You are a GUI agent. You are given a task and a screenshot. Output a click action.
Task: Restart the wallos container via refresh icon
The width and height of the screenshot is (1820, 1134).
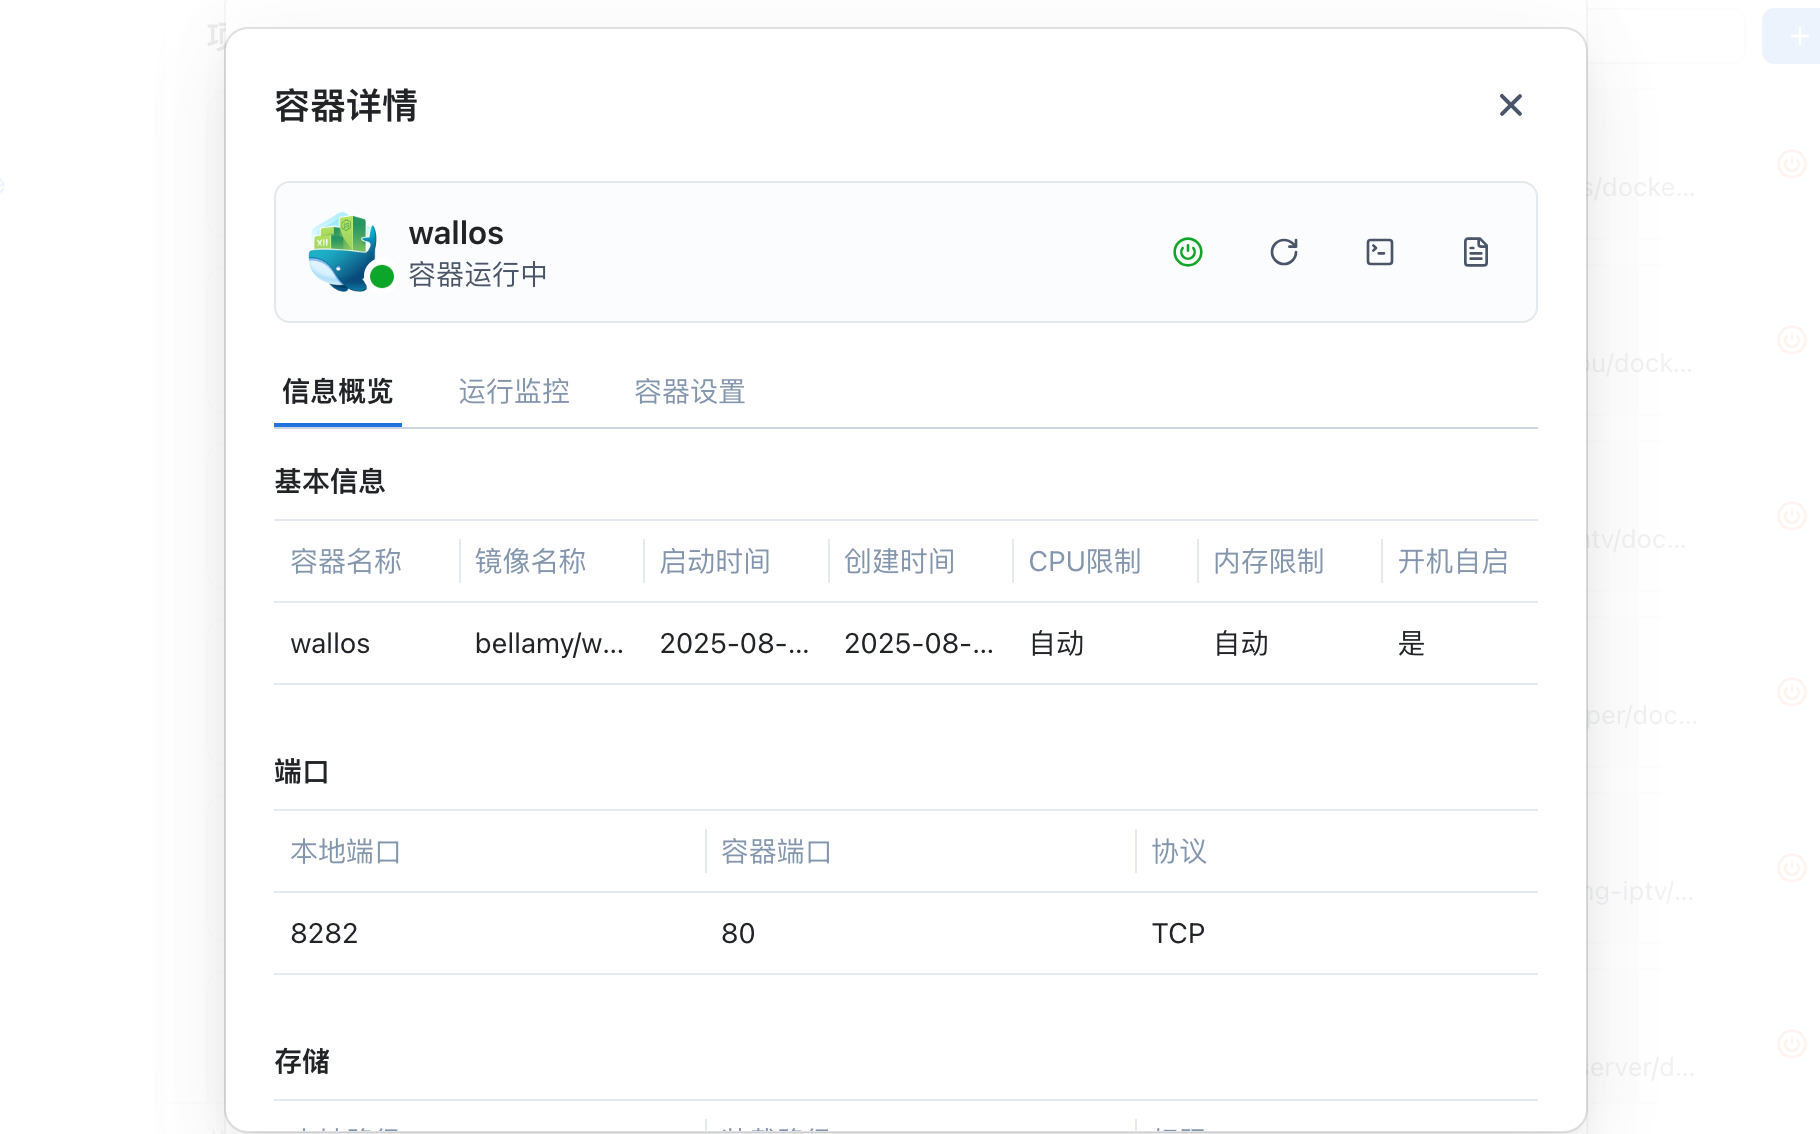(1283, 252)
